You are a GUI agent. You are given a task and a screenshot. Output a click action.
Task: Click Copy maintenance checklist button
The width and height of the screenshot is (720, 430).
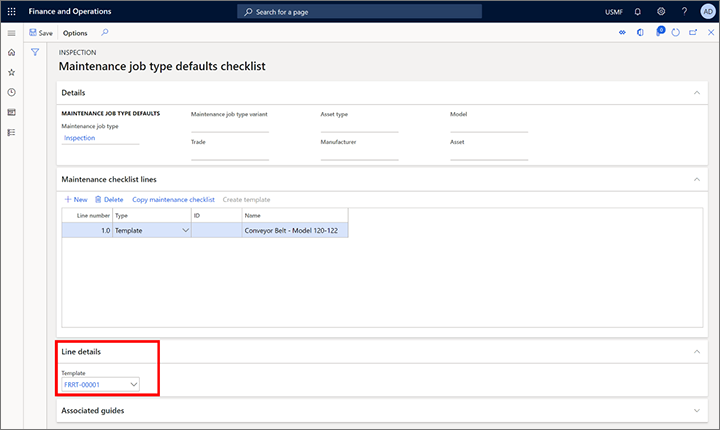(x=173, y=200)
